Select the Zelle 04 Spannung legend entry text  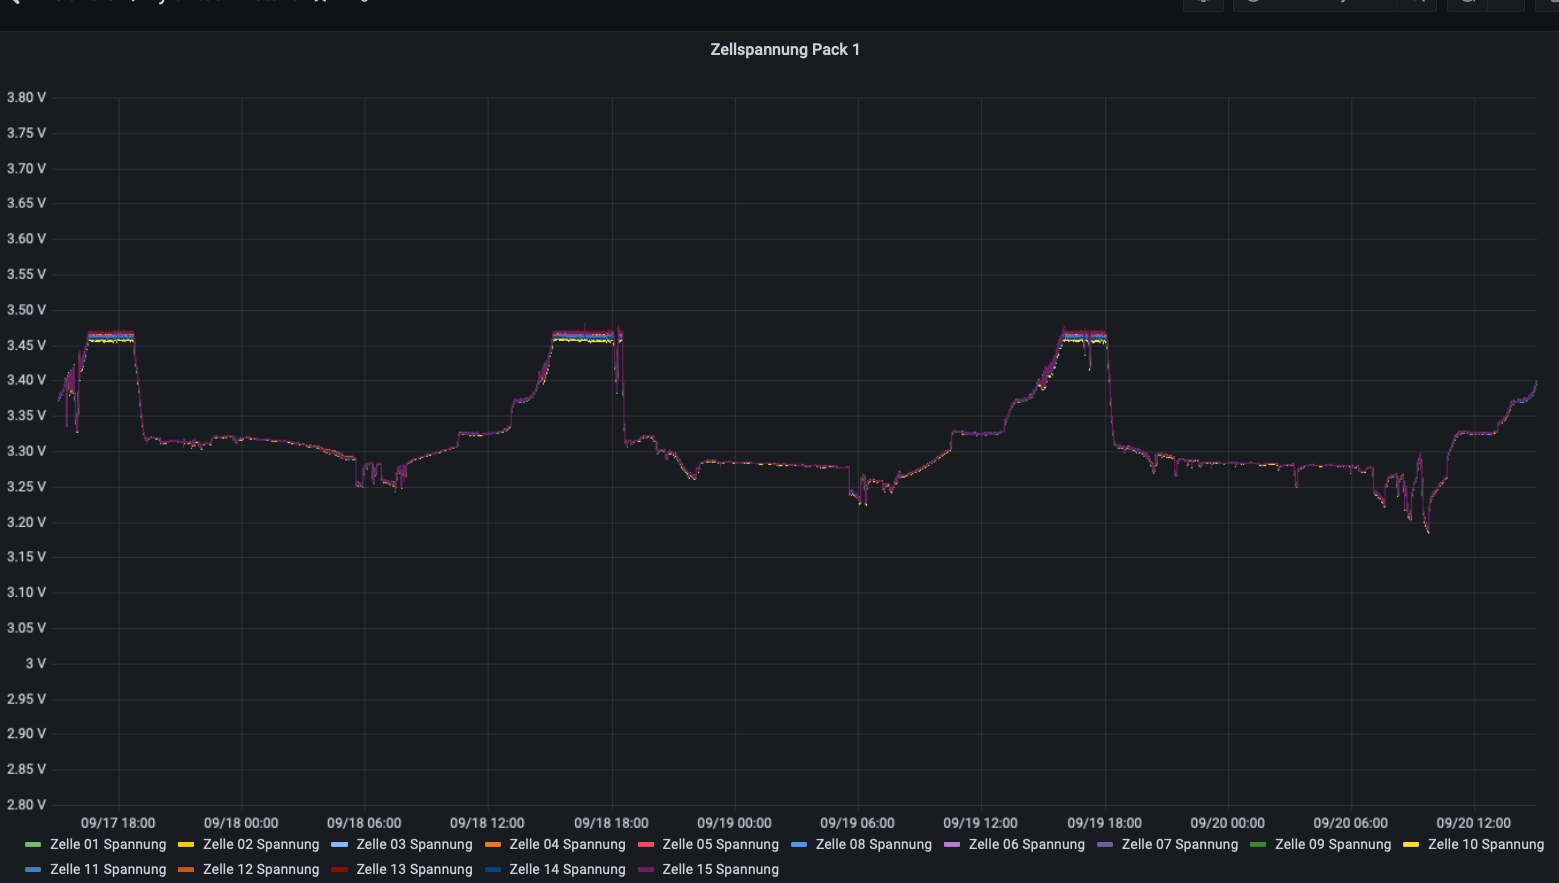[567, 844]
